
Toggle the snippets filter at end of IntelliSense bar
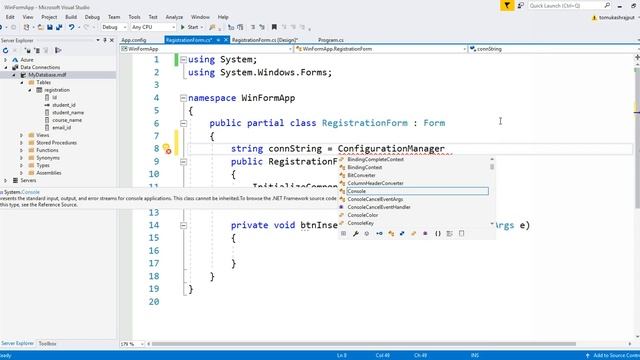point(461,233)
